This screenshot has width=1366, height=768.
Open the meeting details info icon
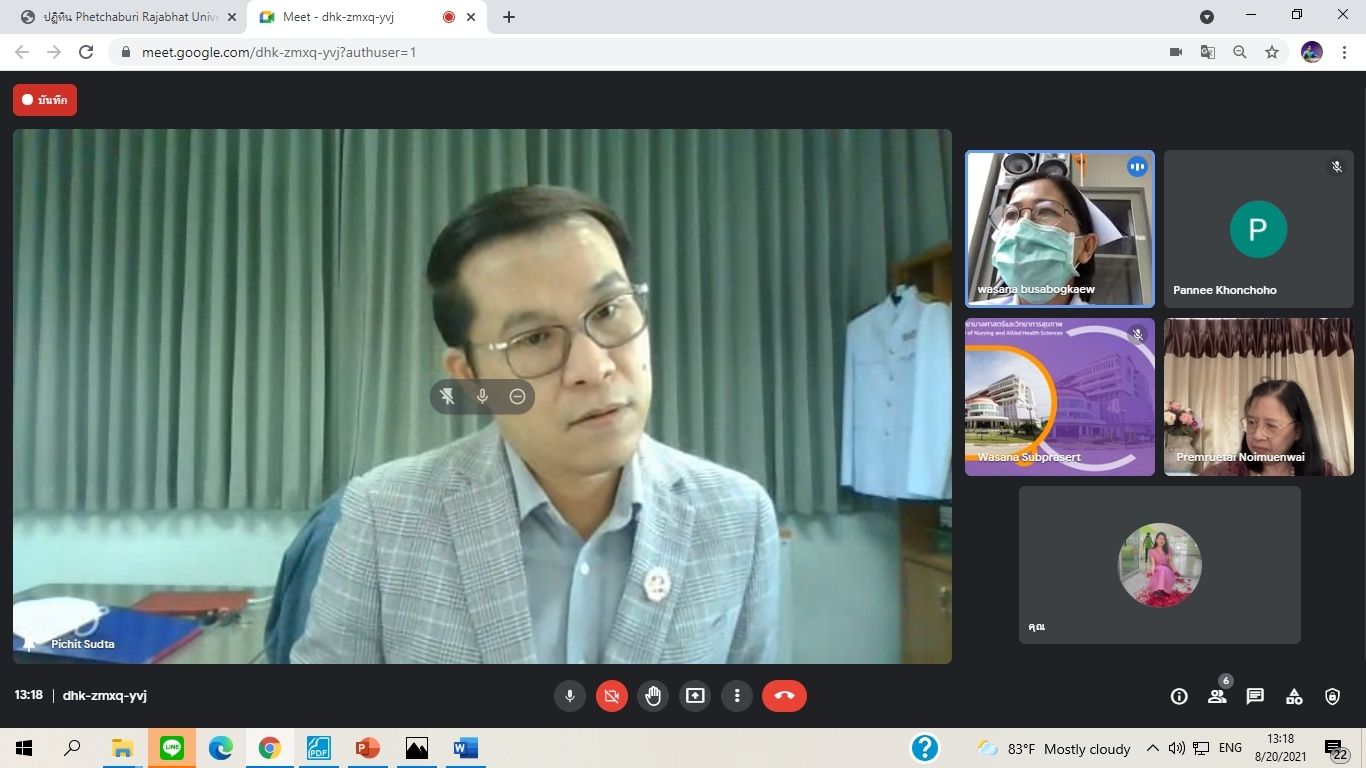click(x=1179, y=696)
